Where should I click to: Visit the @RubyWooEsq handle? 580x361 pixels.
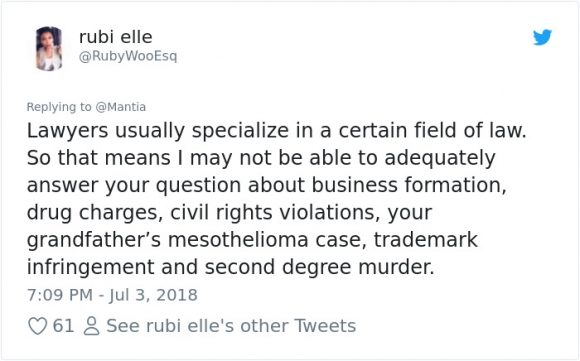(x=128, y=56)
